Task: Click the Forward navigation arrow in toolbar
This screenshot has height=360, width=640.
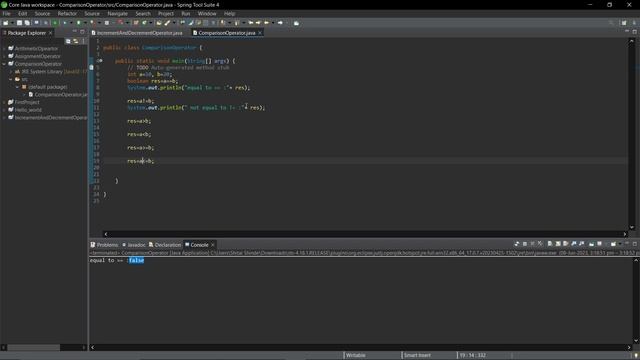Action: (x=280, y=23)
